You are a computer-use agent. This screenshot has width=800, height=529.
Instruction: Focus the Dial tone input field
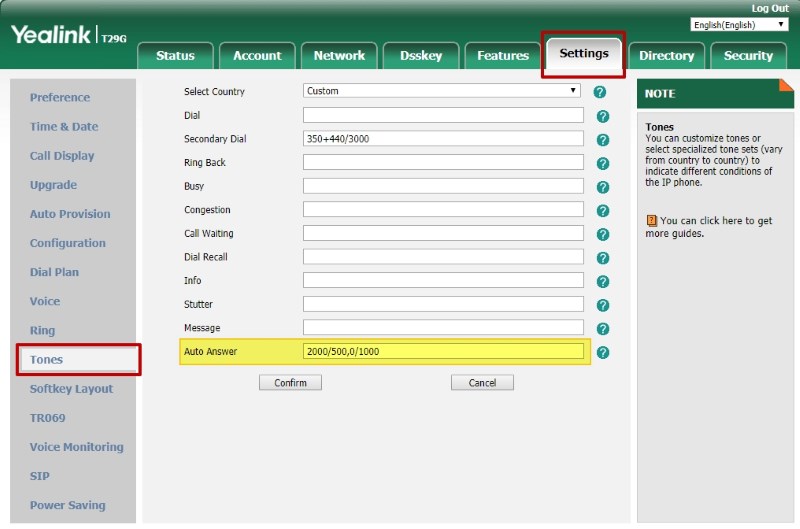443,115
